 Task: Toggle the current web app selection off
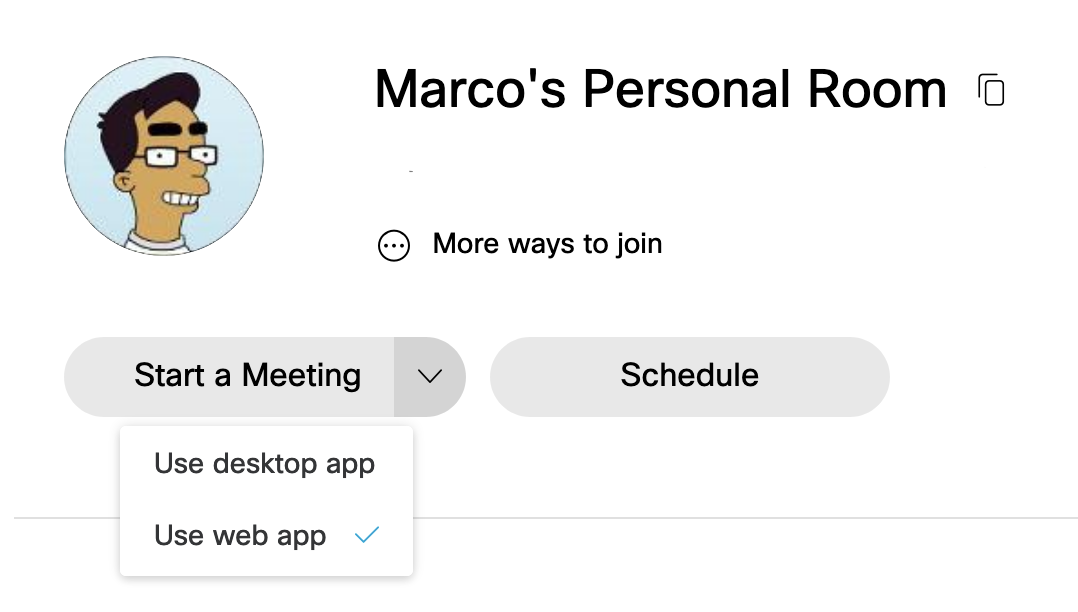(x=240, y=535)
